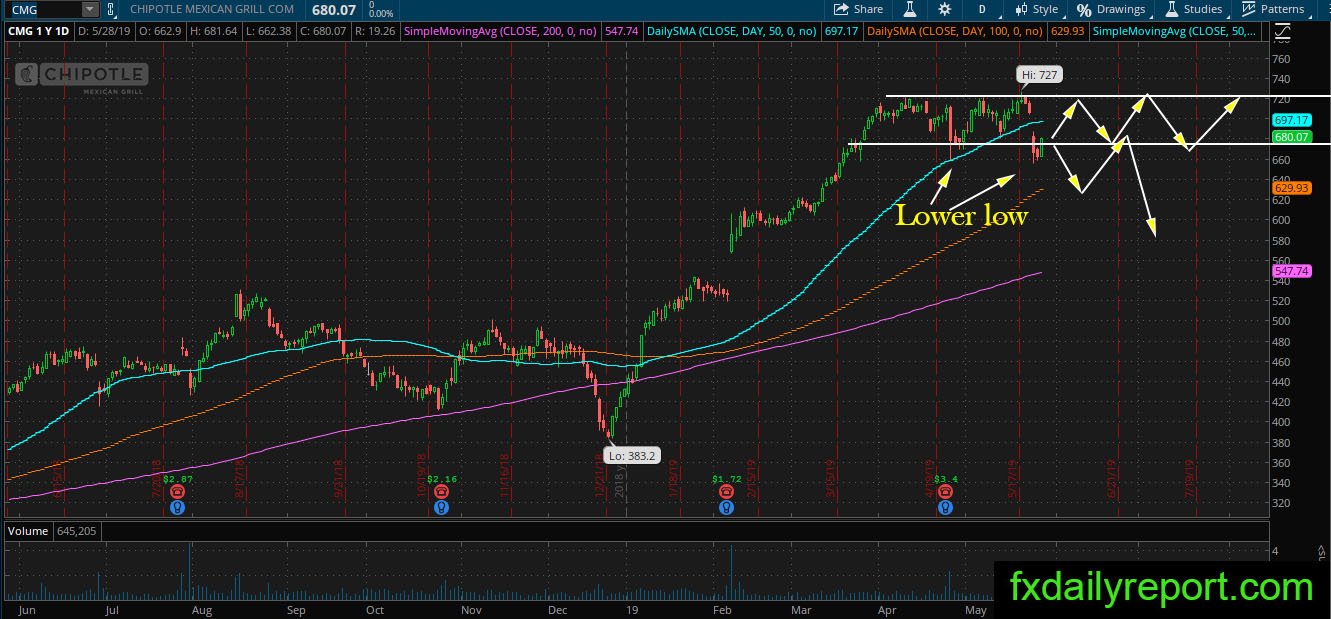
Task: Click the R: 19.26 range value
Action: [376, 32]
